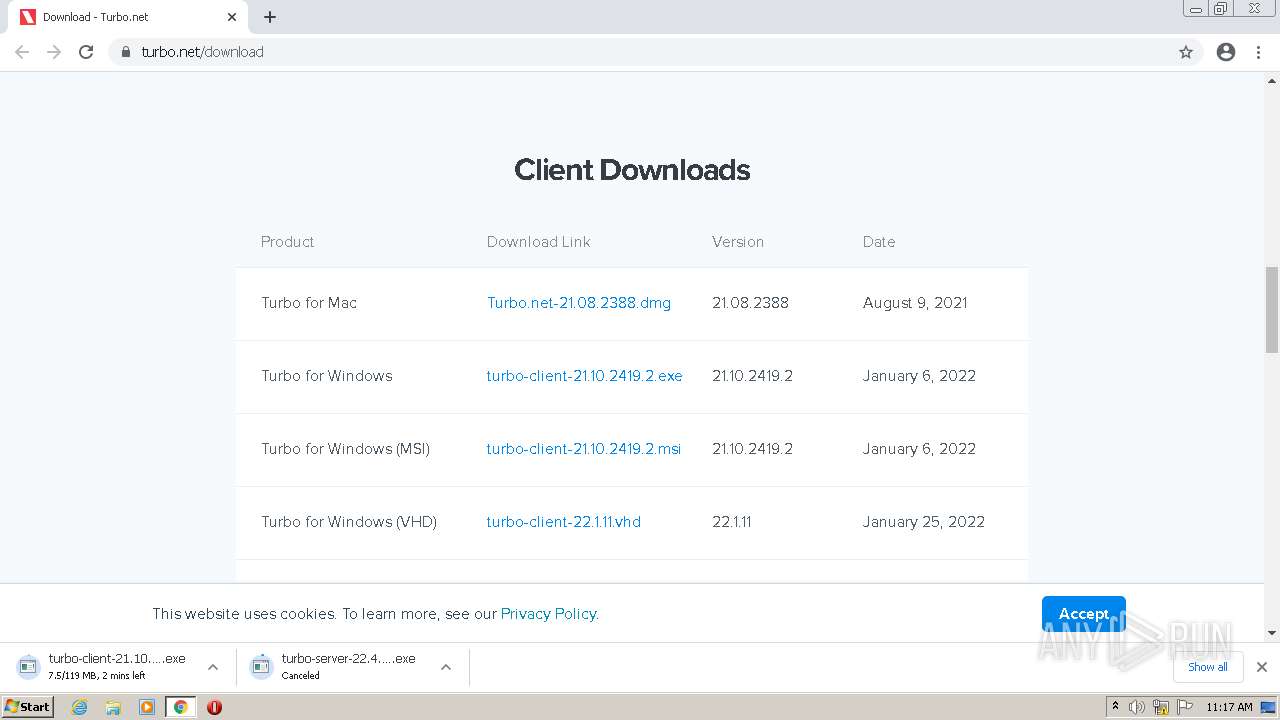Expand options for canceled turbo-server download
Screen dimensions: 1280x720
point(446,667)
